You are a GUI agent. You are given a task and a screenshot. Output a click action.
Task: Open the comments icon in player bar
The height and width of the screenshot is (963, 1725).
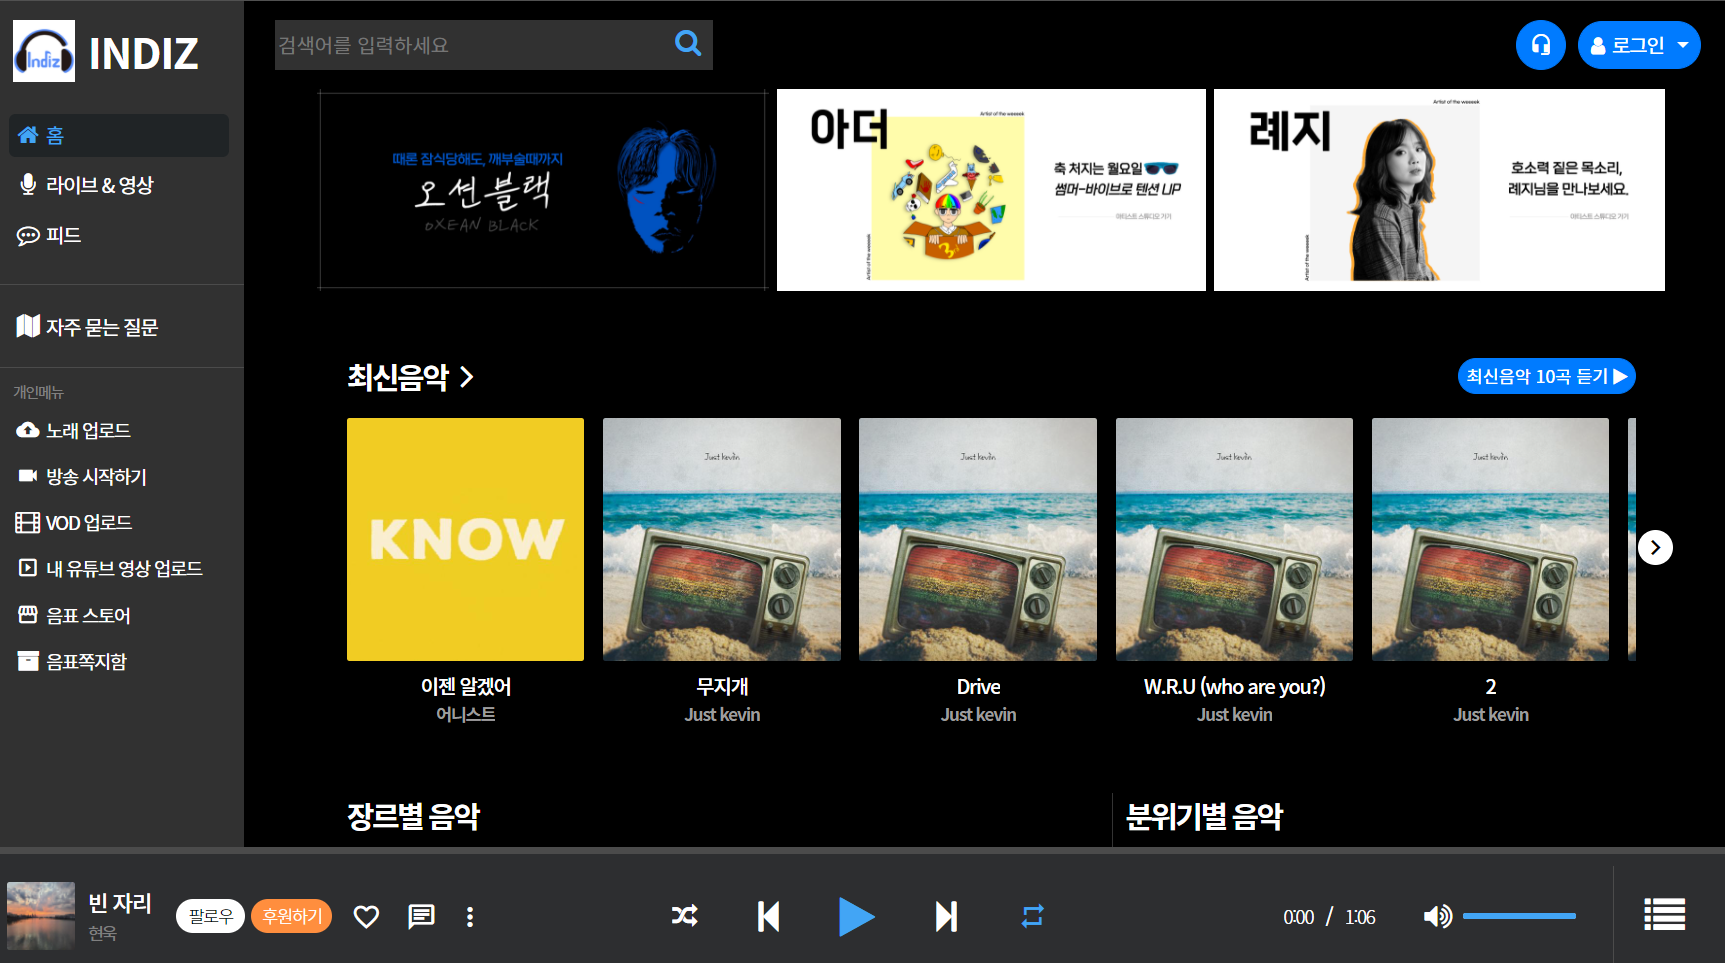click(x=421, y=916)
